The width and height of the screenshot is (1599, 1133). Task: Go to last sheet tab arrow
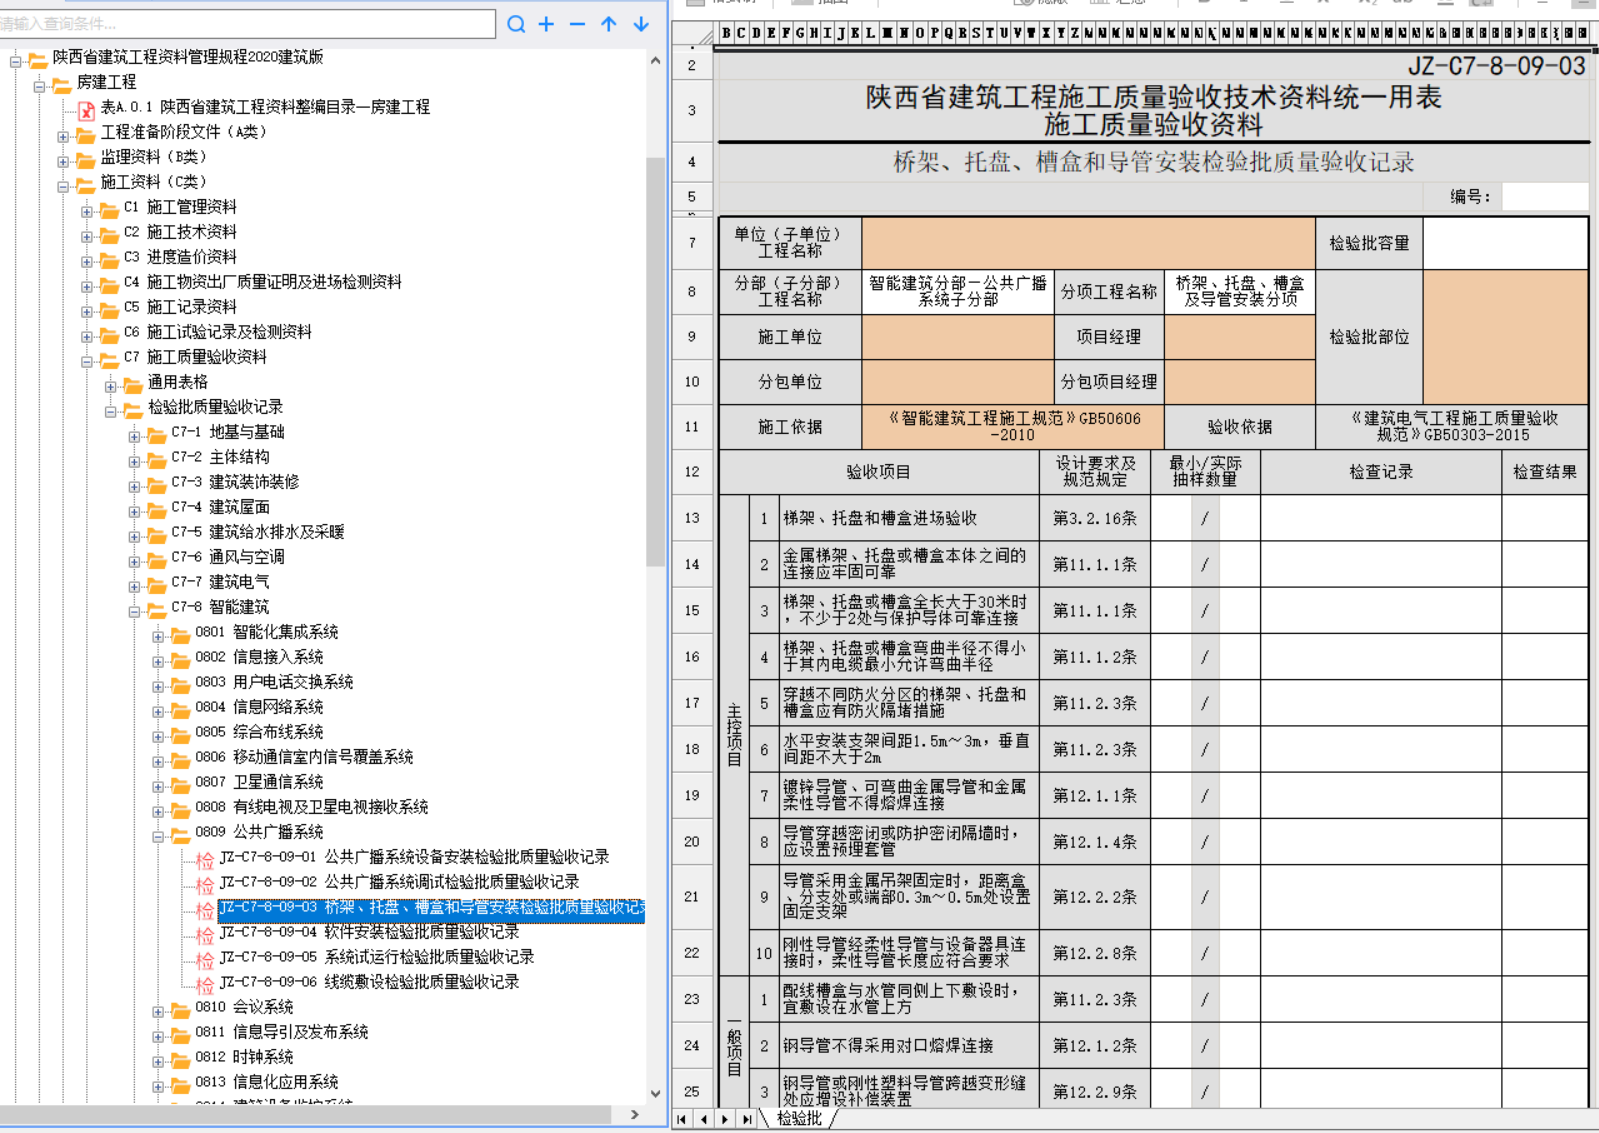pyautogui.click(x=746, y=1119)
